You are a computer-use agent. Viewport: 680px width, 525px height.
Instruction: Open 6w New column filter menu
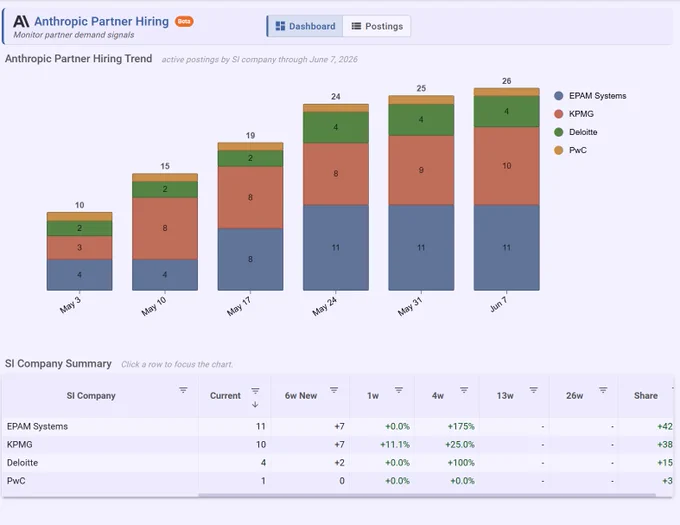(x=334, y=390)
